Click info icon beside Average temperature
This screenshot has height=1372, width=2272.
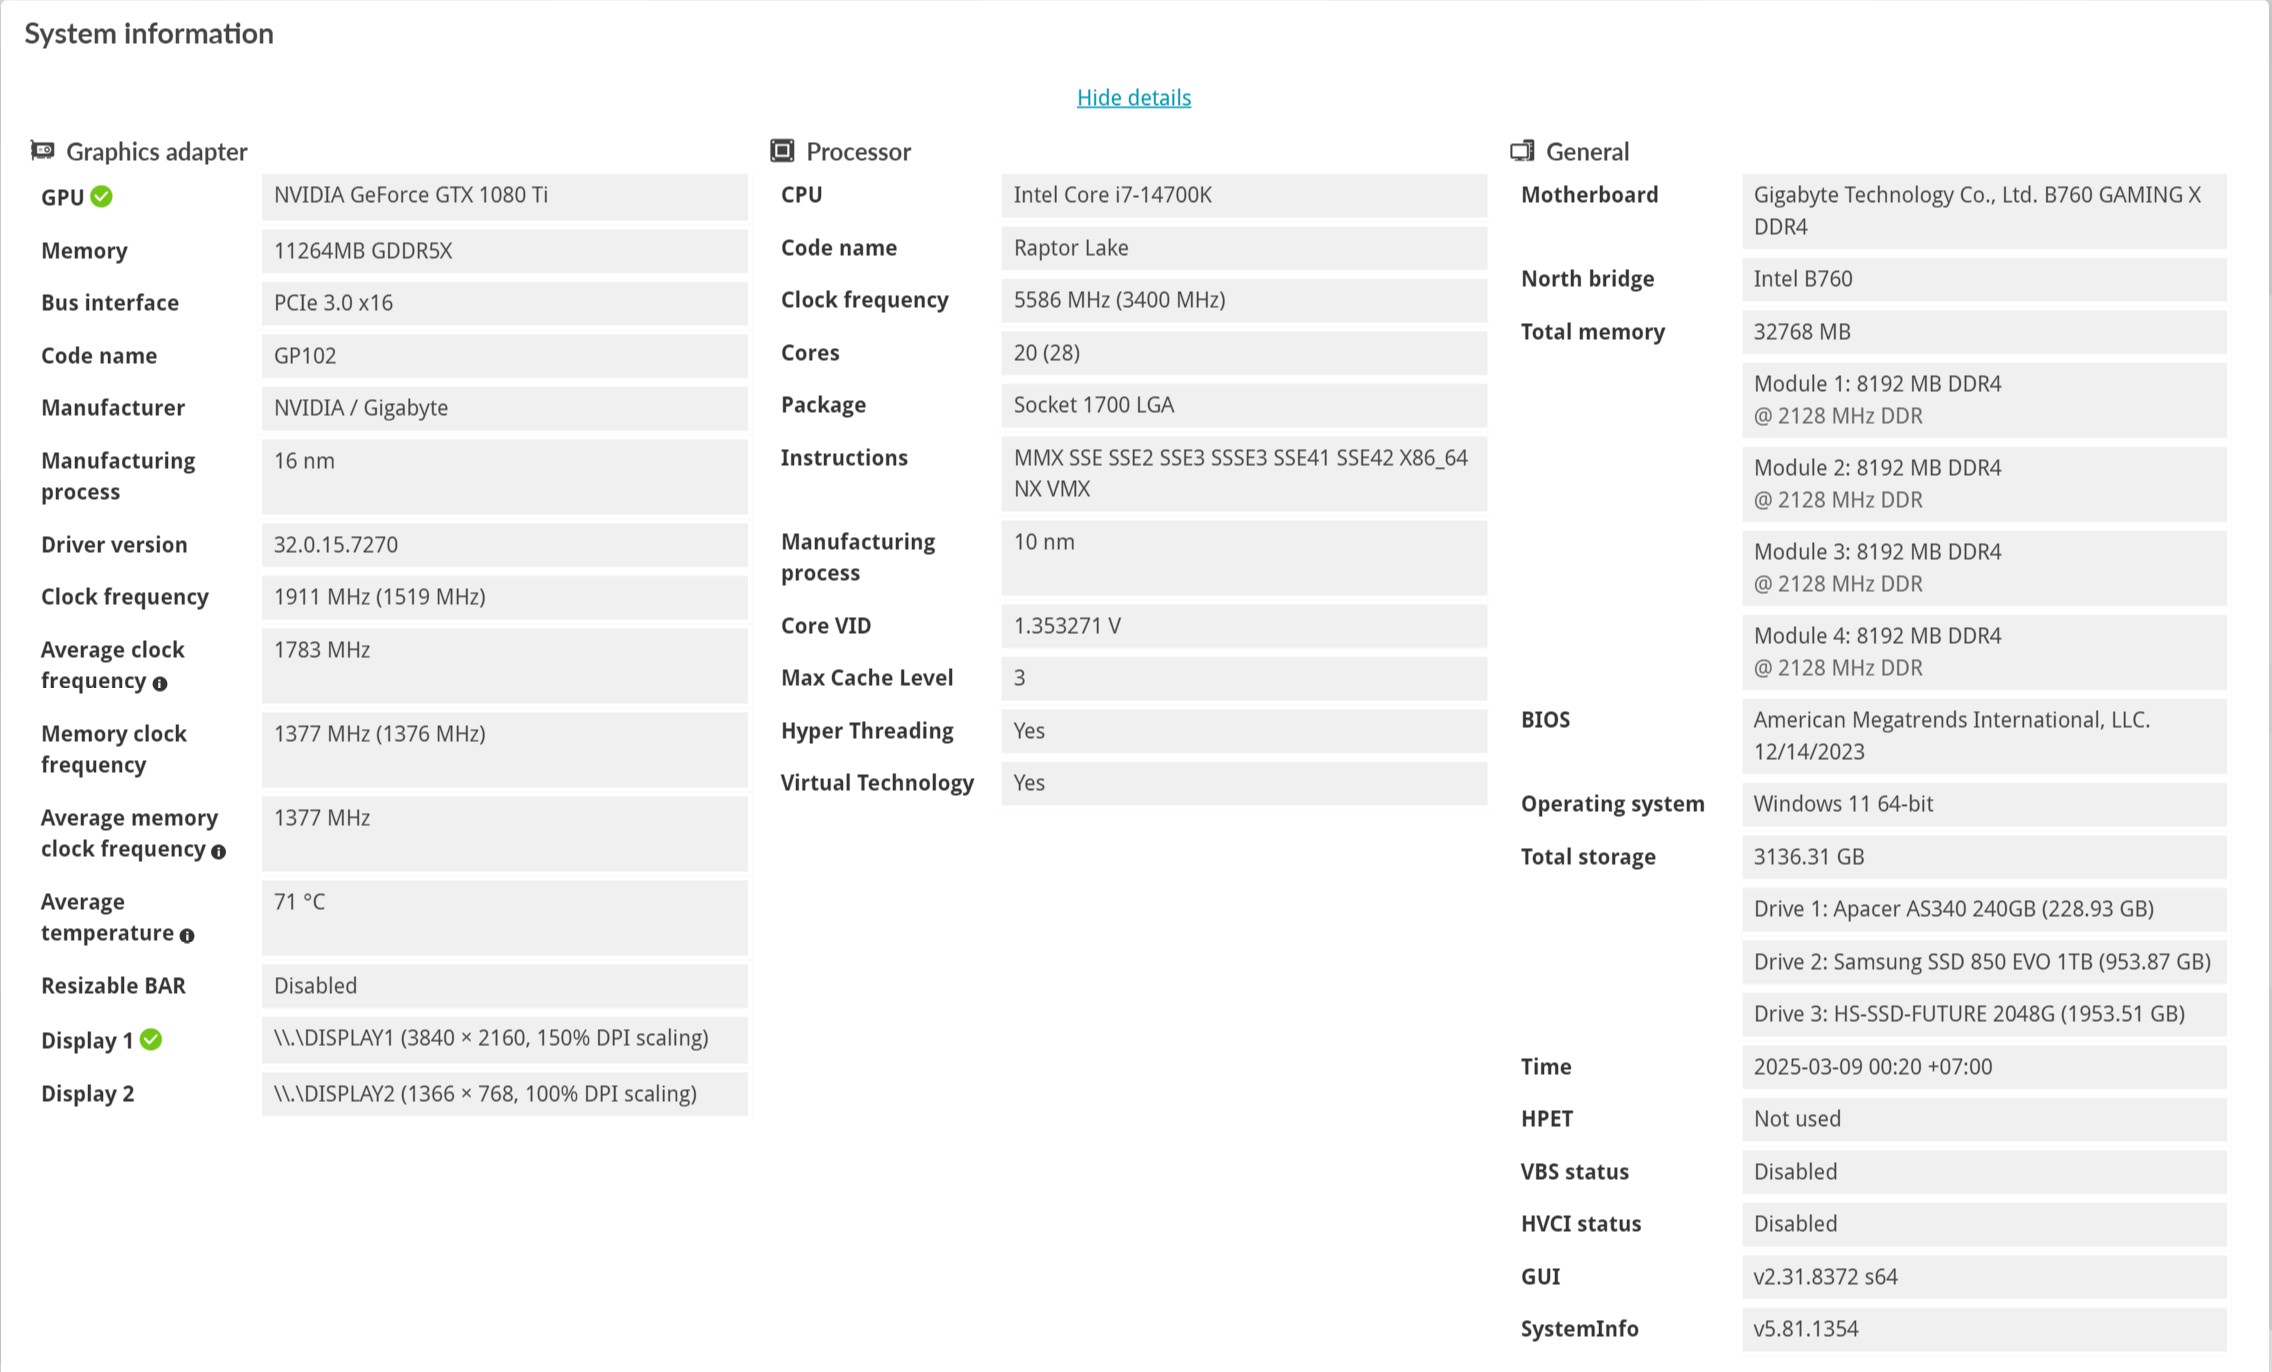(x=187, y=935)
